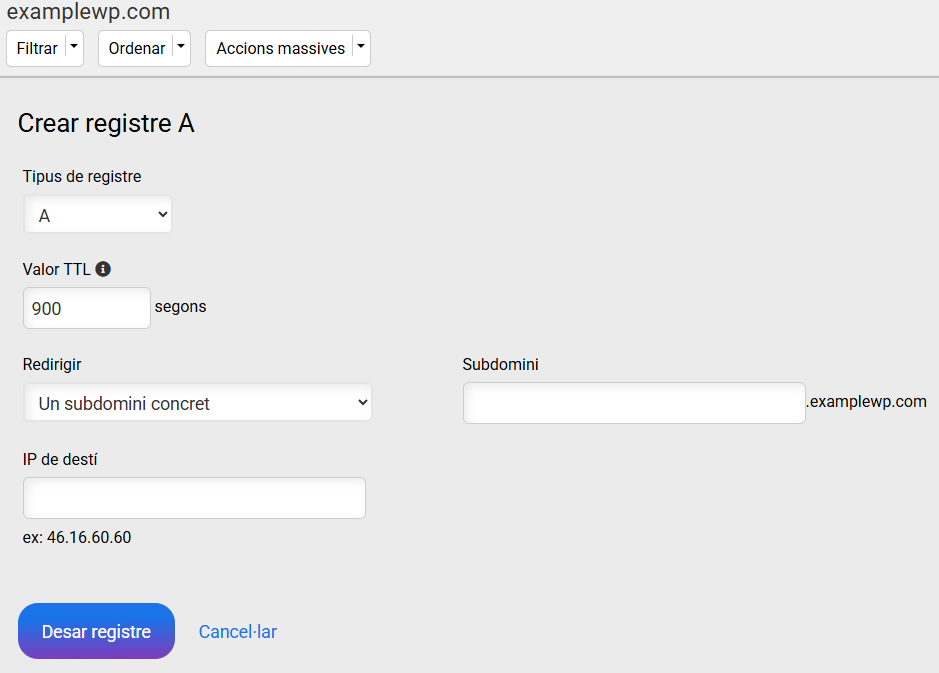Viewport: 939px width, 673px height.
Task: Save with the Desar registre button
Action: pyautogui.click(x=96, y=631)
